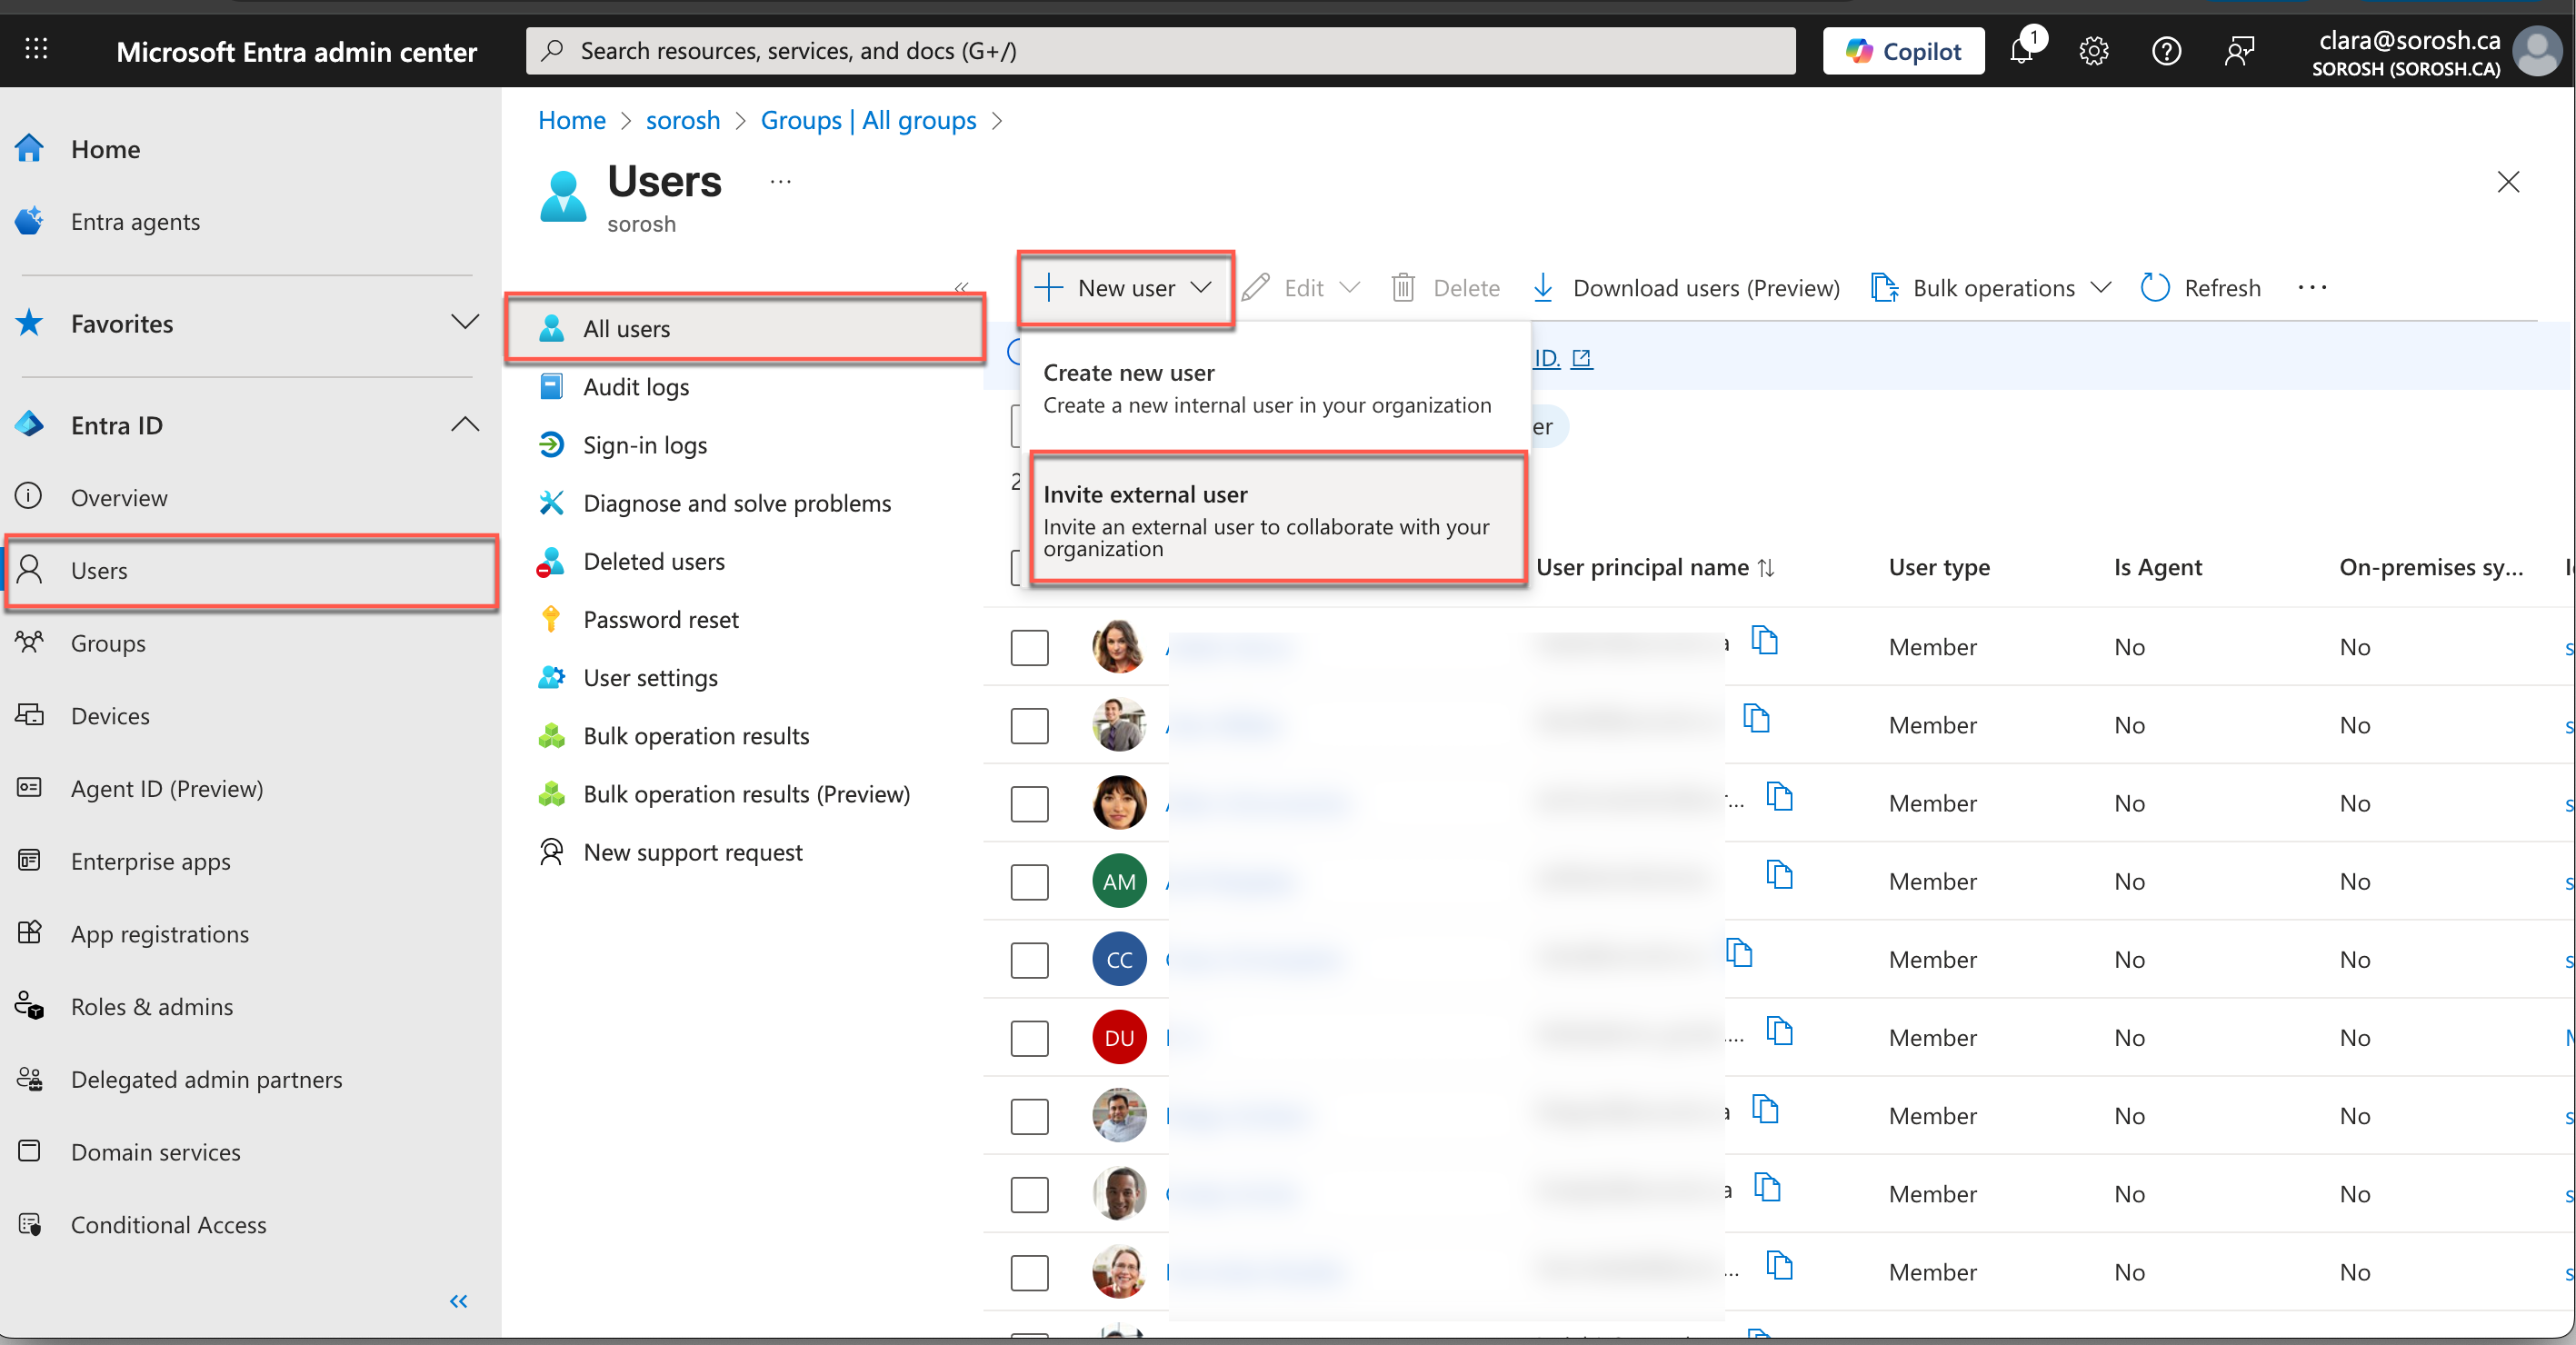This screenshot has height=1345, width=2576.
Task: Open the app launcher grid icon
Action: [x=36, y=49]
